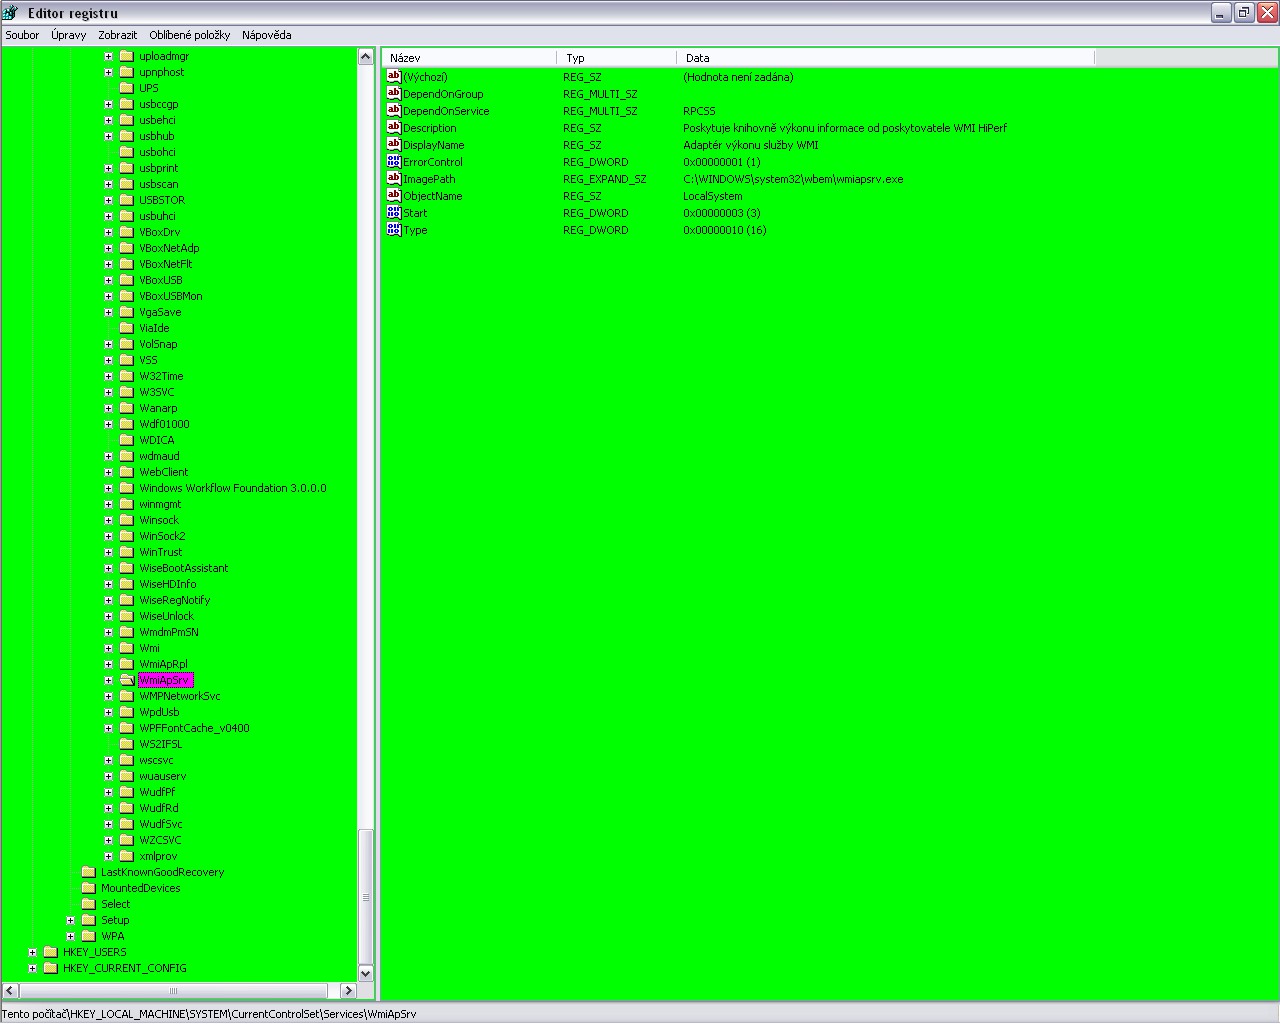Click the ab icon next to ImagePath value
The image size is (1280, 1024).
click(x=394, y=178)
